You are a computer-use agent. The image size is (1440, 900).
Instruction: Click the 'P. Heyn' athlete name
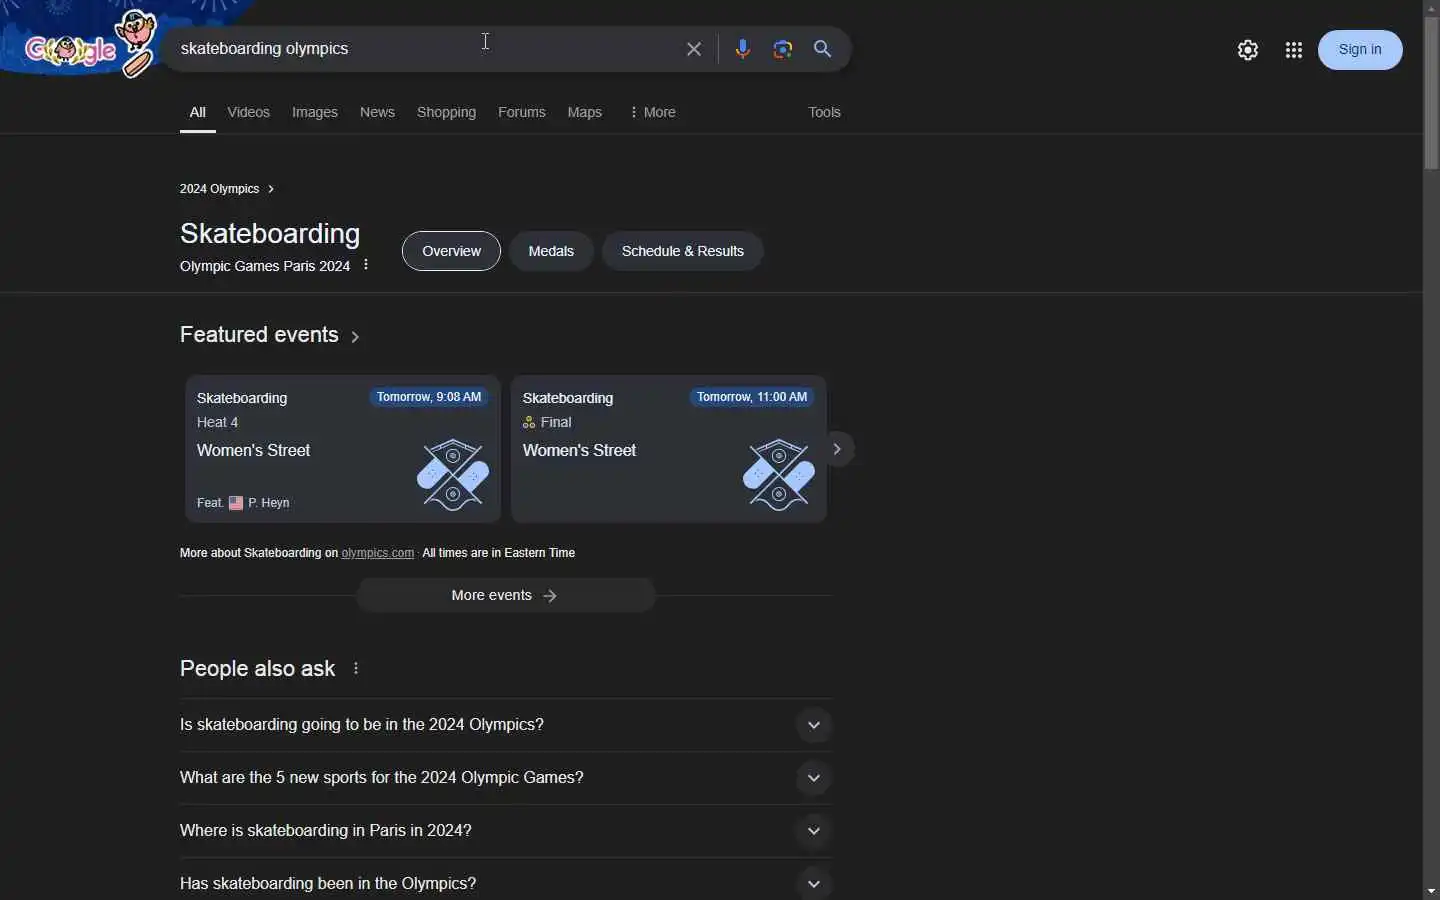(x=269, y=503)
